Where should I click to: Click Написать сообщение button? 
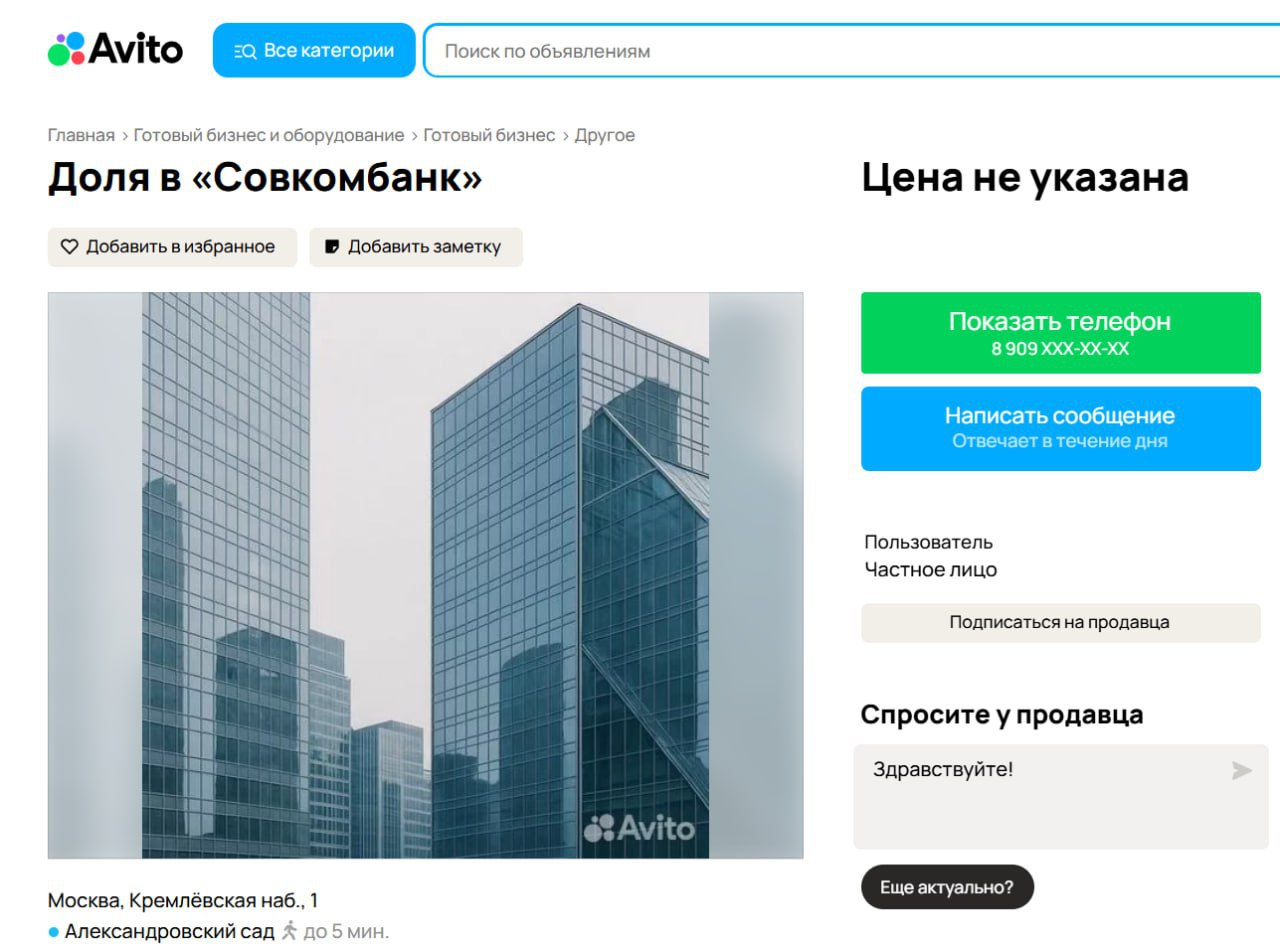point(1061,429)
